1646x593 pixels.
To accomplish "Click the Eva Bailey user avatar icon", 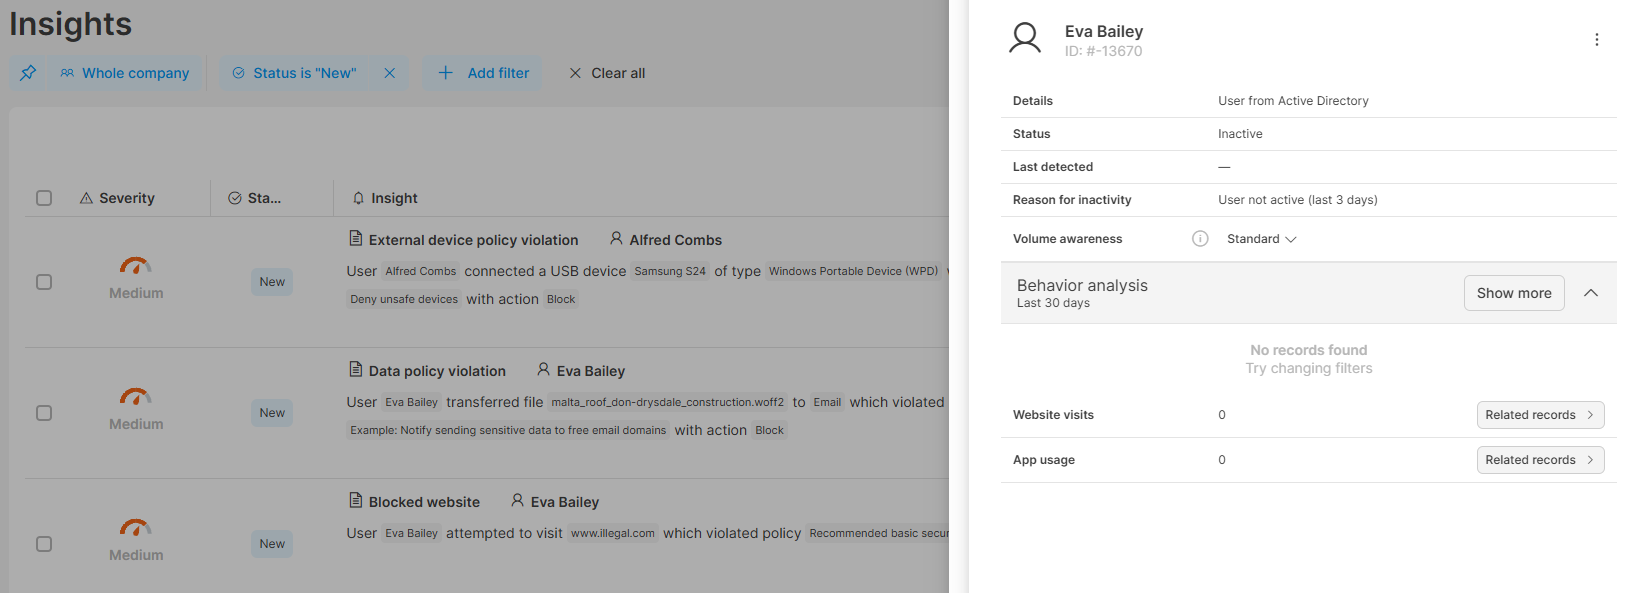I will [x=1025, y=39].
